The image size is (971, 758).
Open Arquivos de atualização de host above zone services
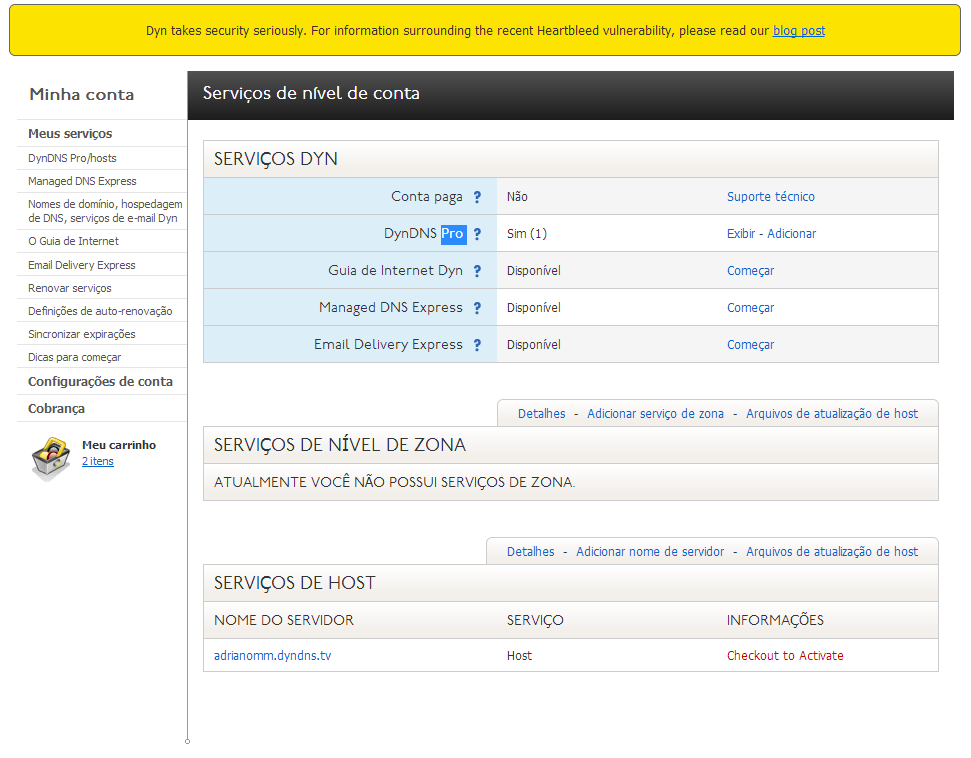pos(832,414)
